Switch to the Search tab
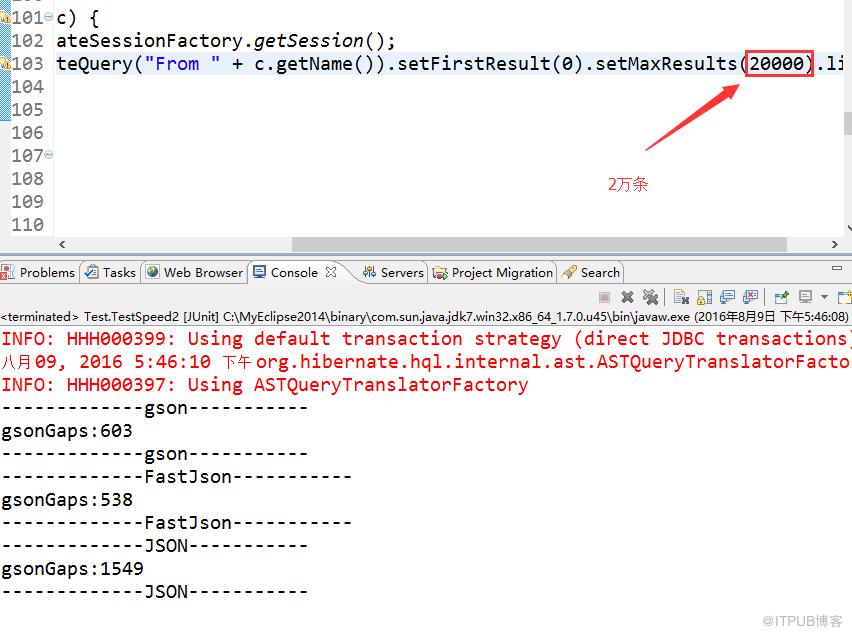 pos(591,272)
